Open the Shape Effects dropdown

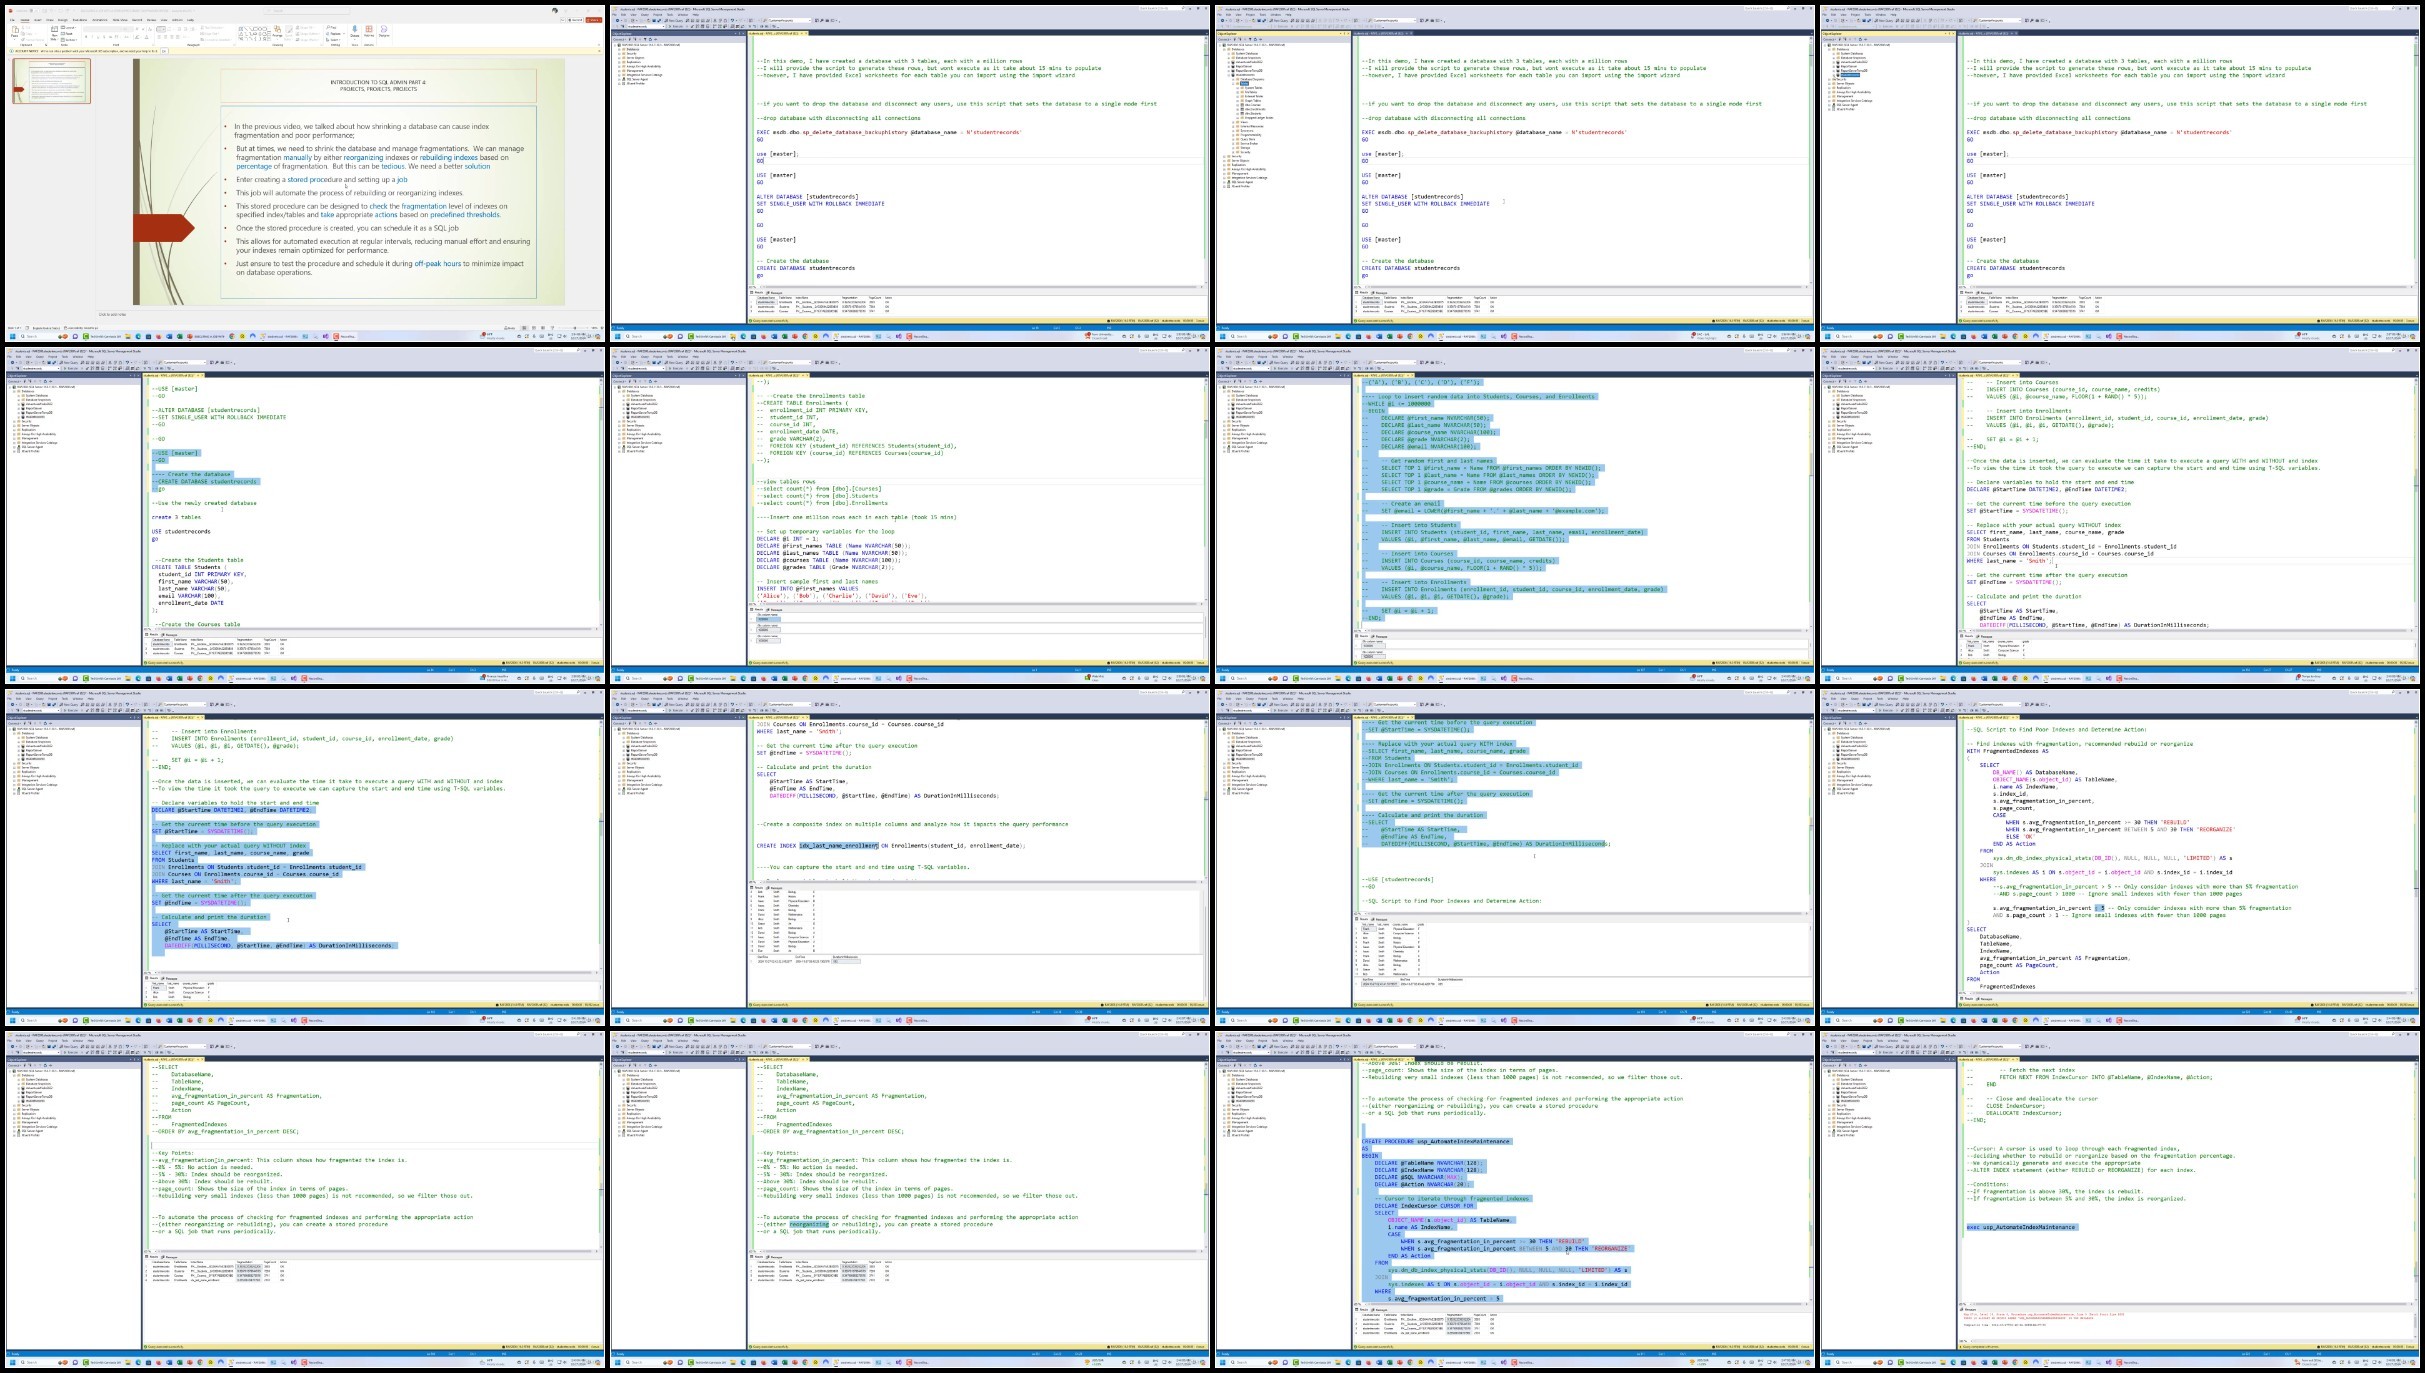pyautogui.click(x=307, y=39)
